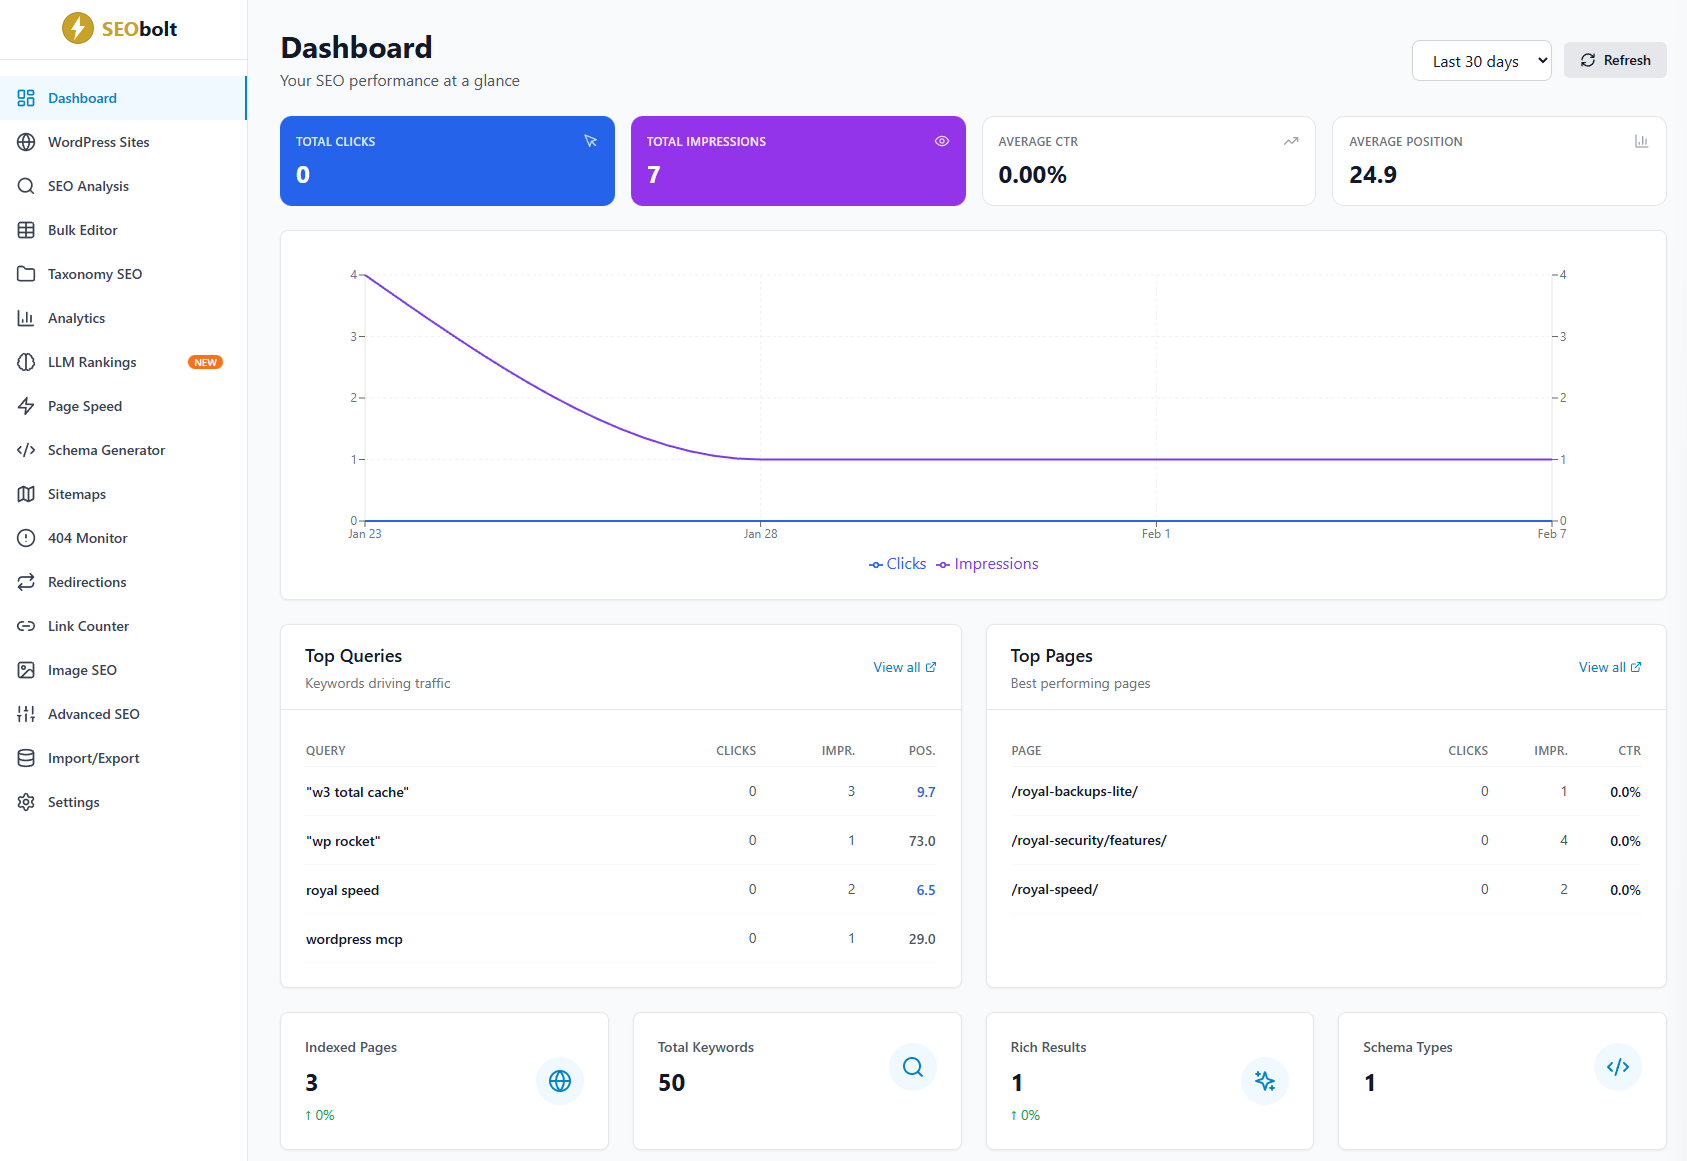The image size is (1687, 1161).
Task: Open the Advanced SEO options
Action: (94, 714)
